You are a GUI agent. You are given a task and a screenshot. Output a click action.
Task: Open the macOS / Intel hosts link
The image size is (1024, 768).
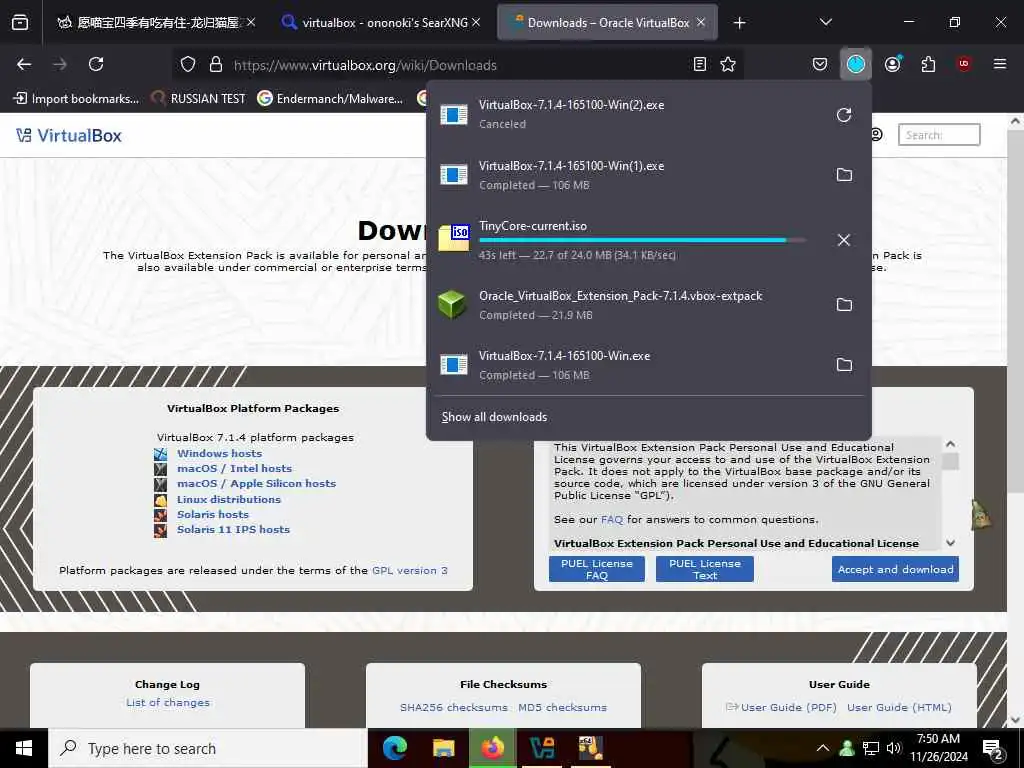coord(234,468)
